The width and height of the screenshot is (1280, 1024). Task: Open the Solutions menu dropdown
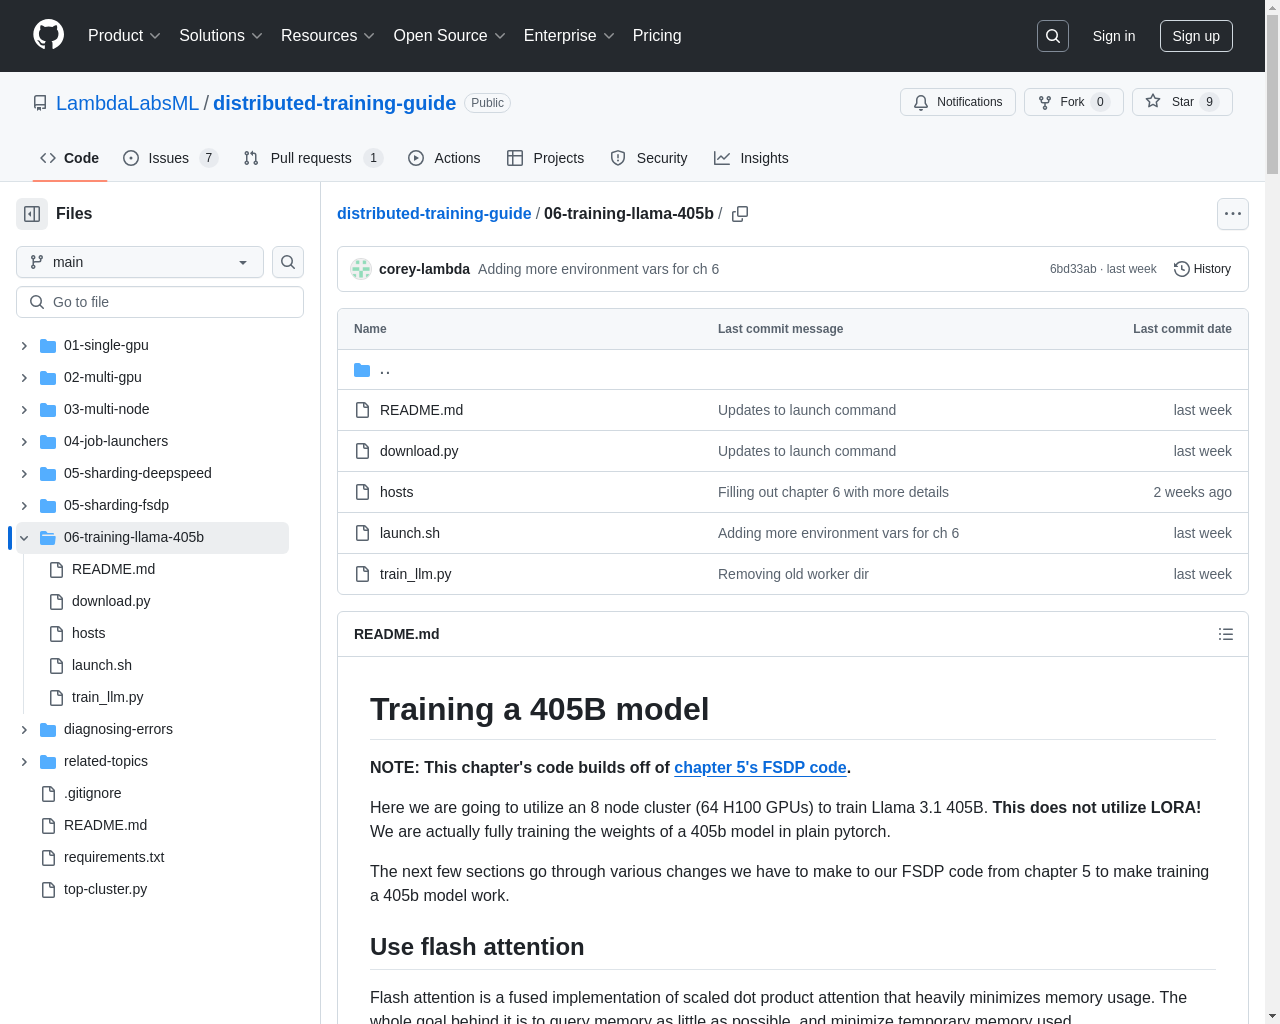[221, 36]
